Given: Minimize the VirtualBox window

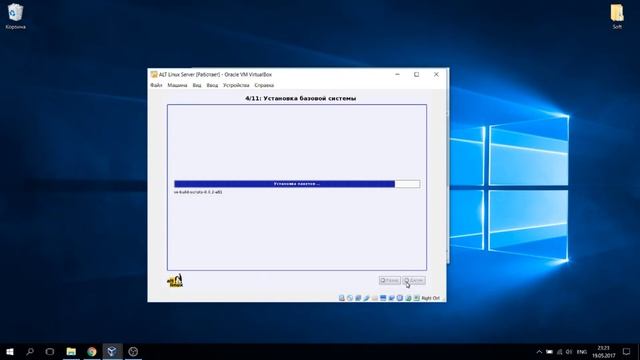Looking at the screenshot, I should pyautogui.click(x=397, y=74).
